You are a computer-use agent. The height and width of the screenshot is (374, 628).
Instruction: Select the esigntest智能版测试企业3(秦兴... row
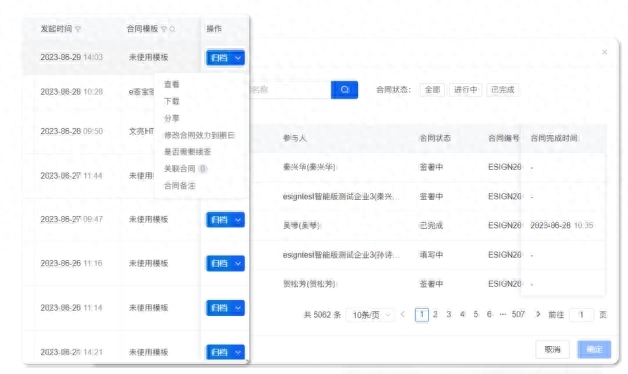[x=341, y=196]
